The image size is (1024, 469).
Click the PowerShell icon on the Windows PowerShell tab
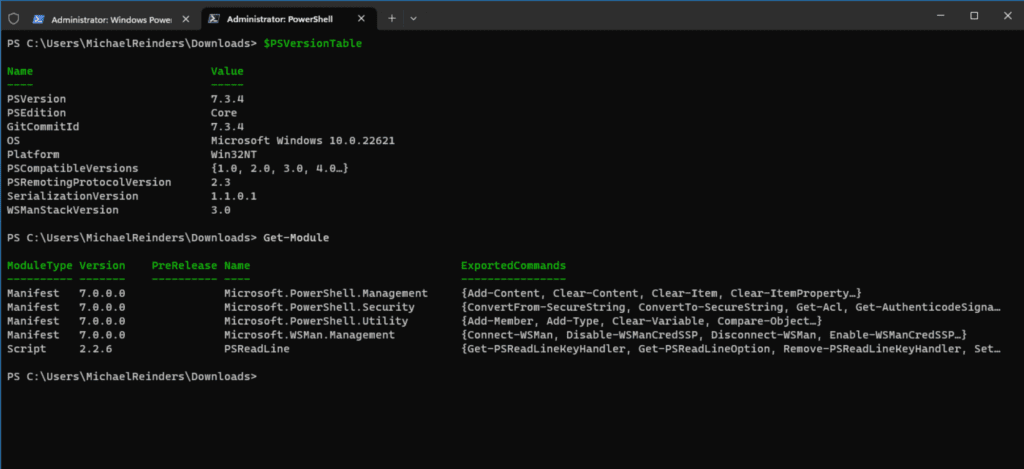39,19
